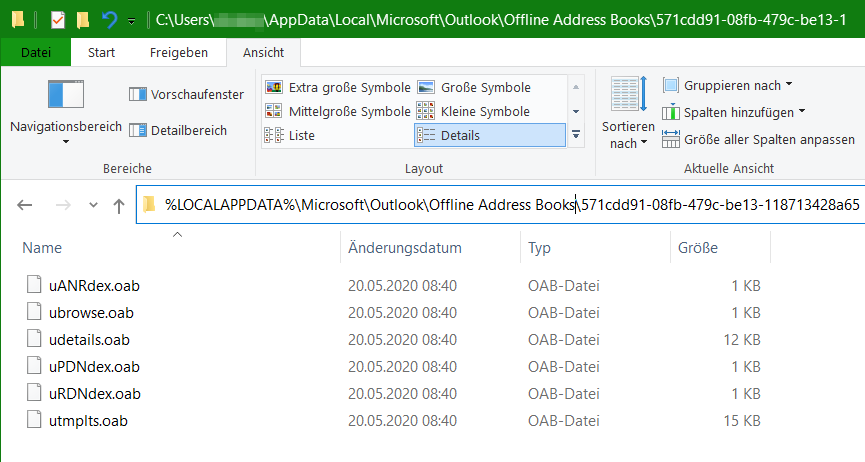Image resolution: width=865 pixels, height=462 pixels.
Task: Switch to the Freigeben ribbon tab
Action: tap(179, 53)
